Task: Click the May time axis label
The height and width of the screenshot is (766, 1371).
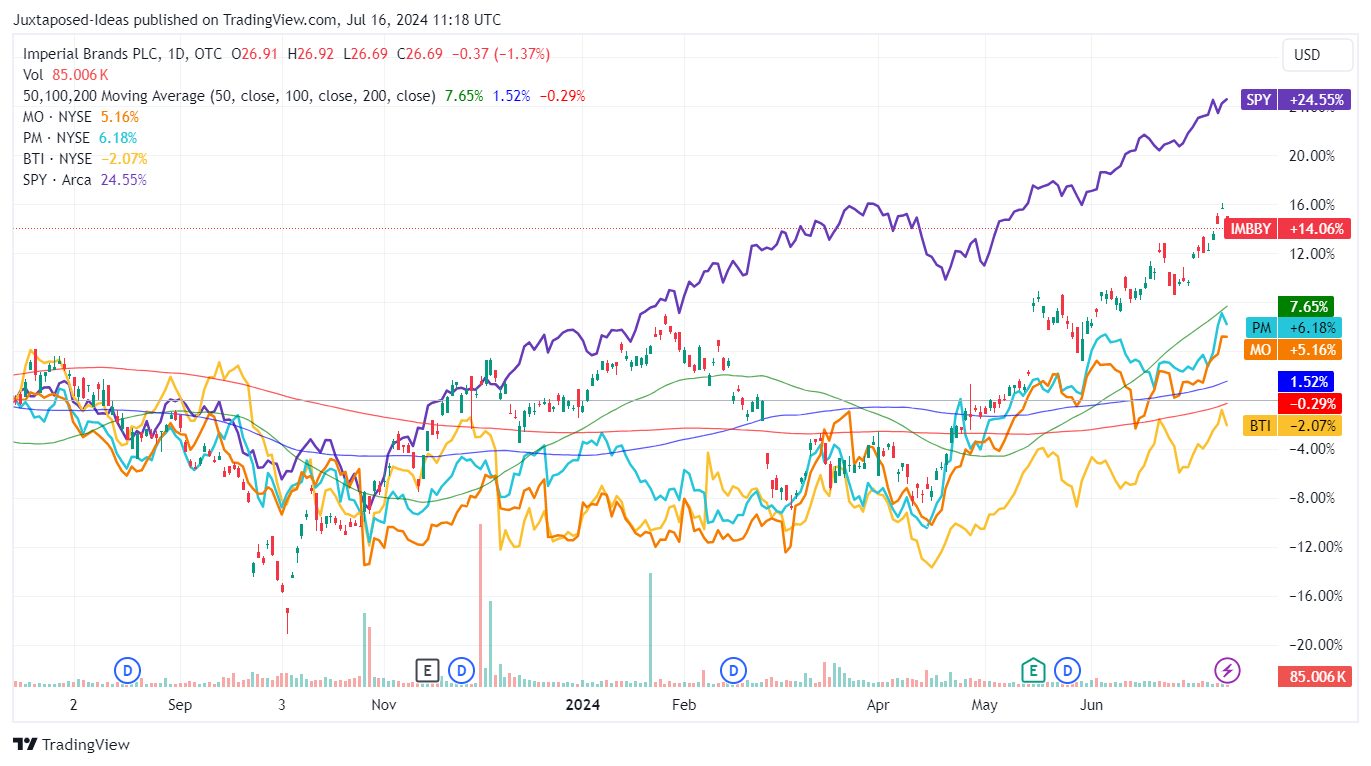Action: pos(985,705)
